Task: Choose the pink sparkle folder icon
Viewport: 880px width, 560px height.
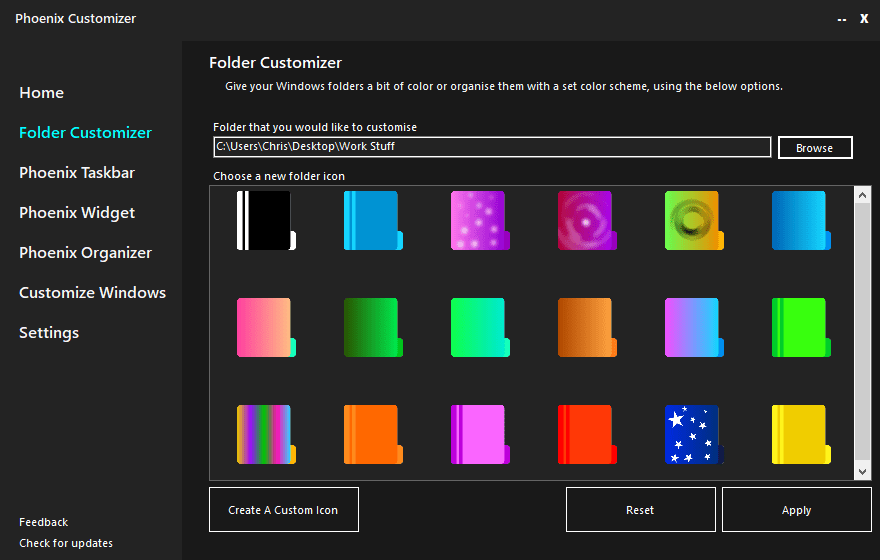Action: click(x=479, y=220)
